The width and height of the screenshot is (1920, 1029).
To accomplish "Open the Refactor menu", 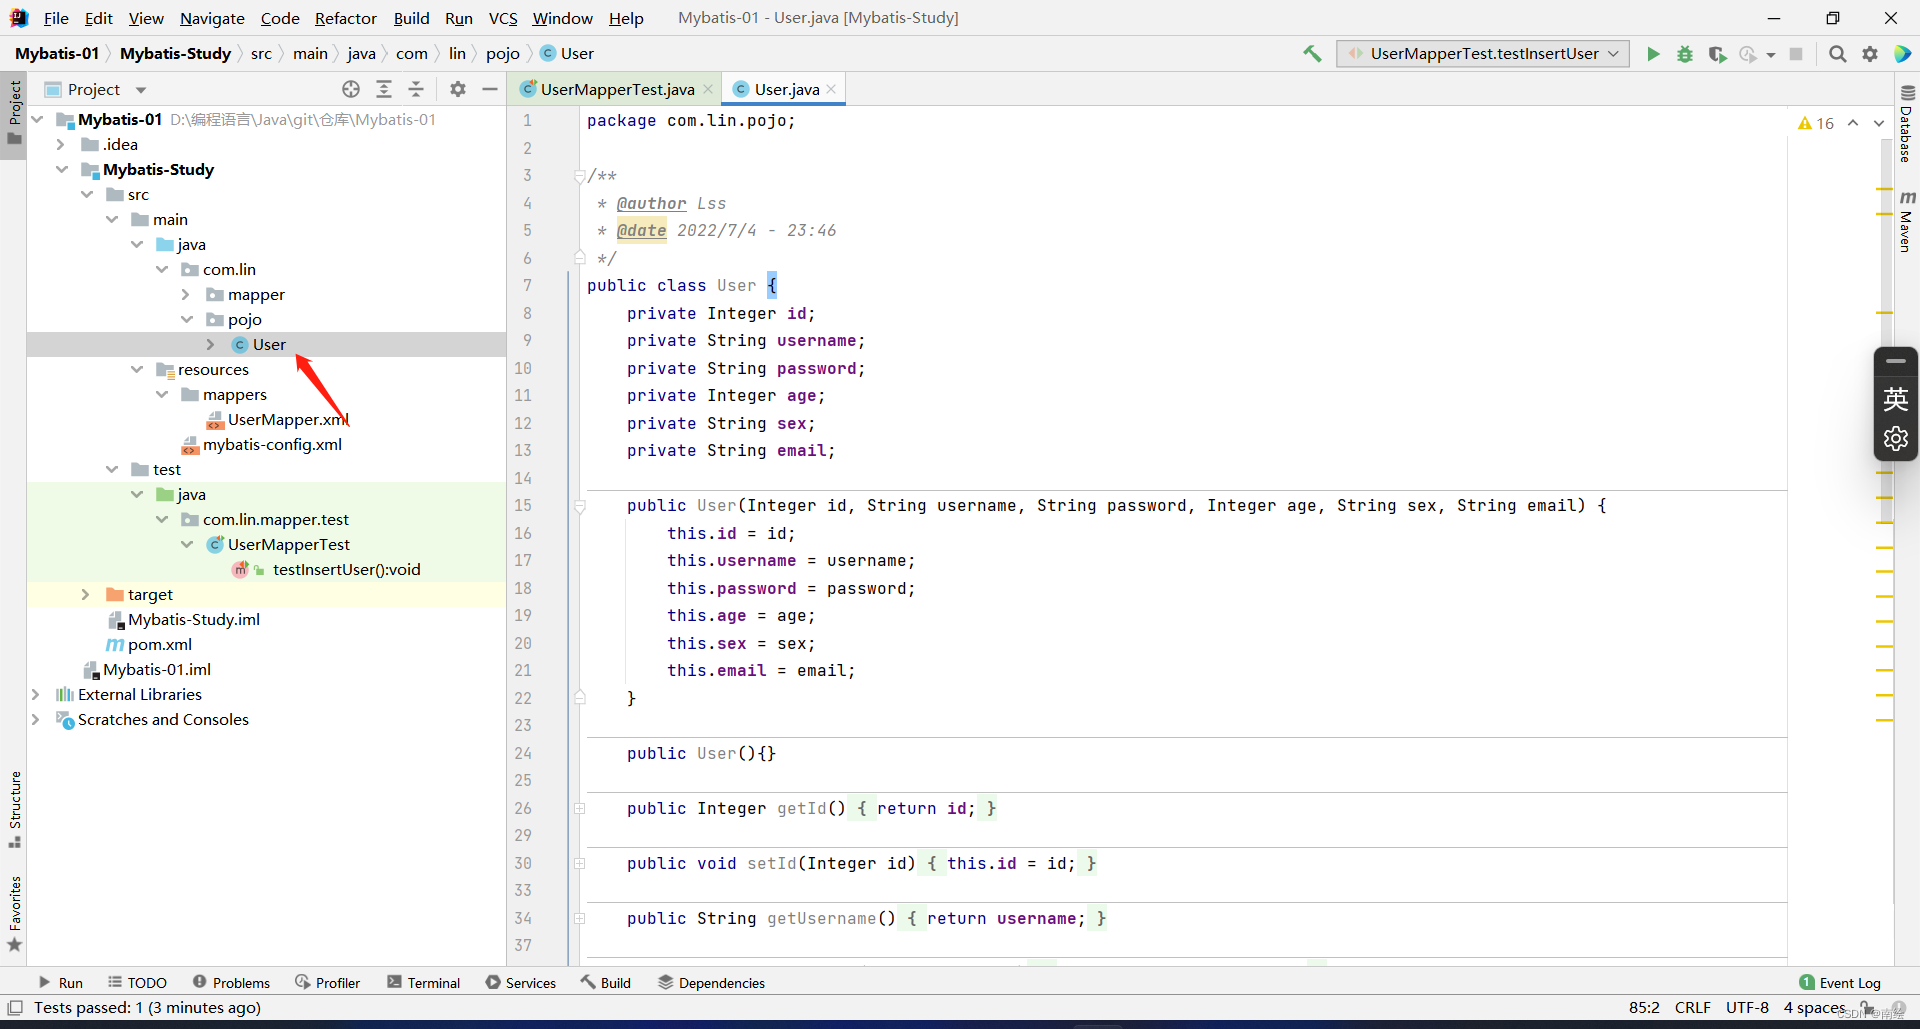I will [346, 18].
